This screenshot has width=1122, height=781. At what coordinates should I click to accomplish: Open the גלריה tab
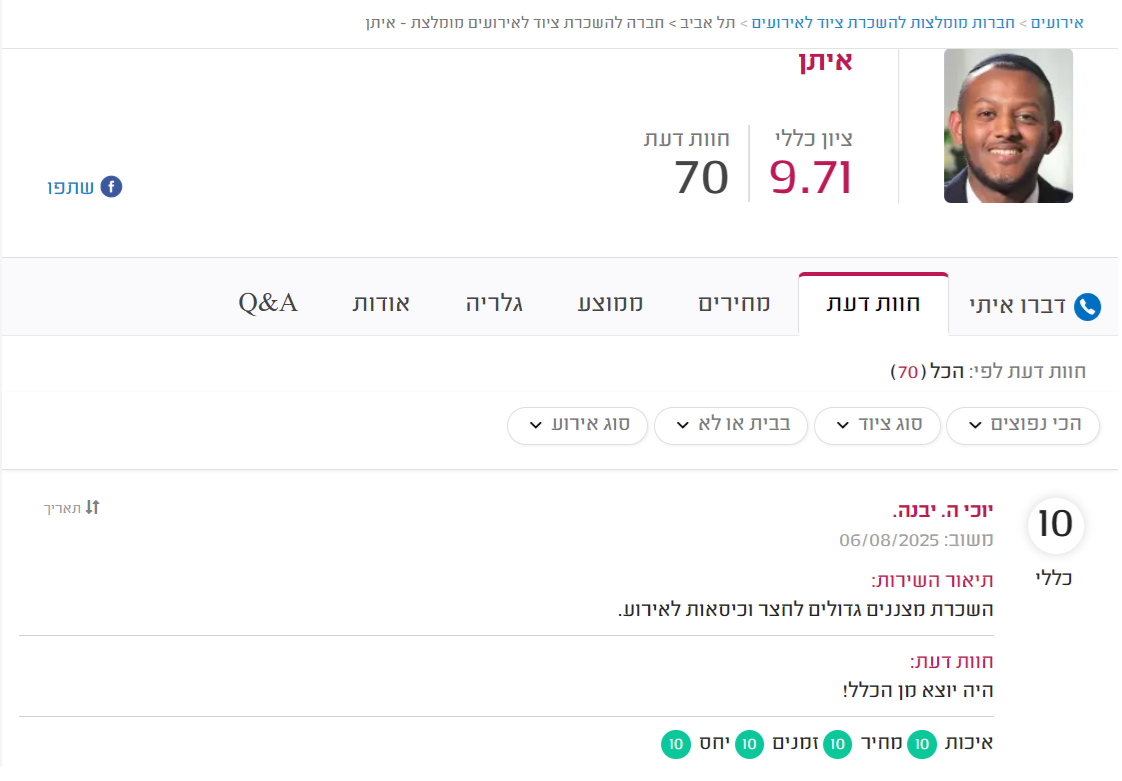(x=494, y=304)
